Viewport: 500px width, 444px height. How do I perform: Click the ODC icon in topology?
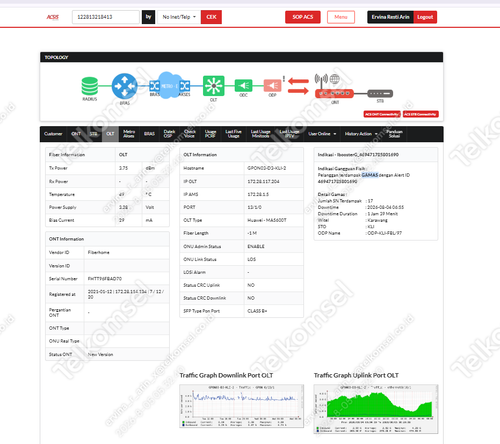pyautogui.click(x=243, y=86)
